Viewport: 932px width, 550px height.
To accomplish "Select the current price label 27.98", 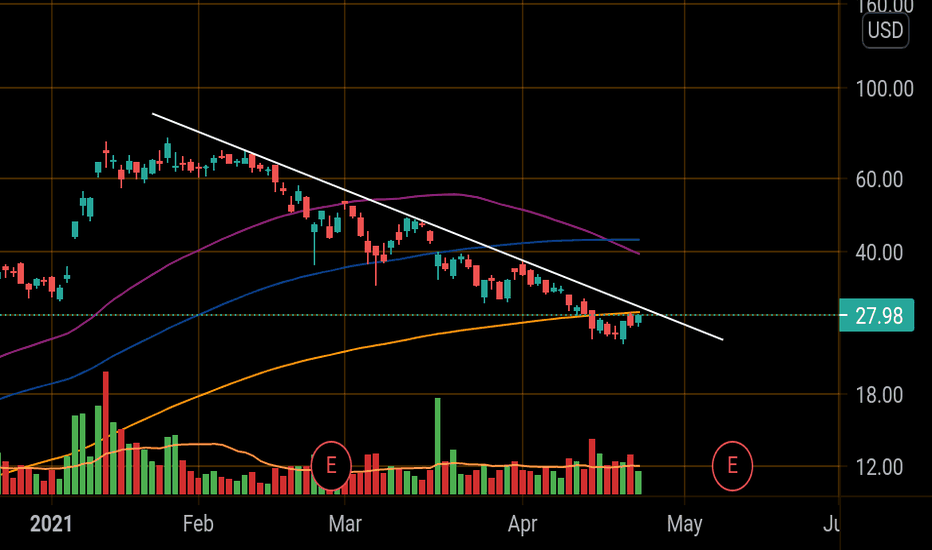I will coord(877,316).
